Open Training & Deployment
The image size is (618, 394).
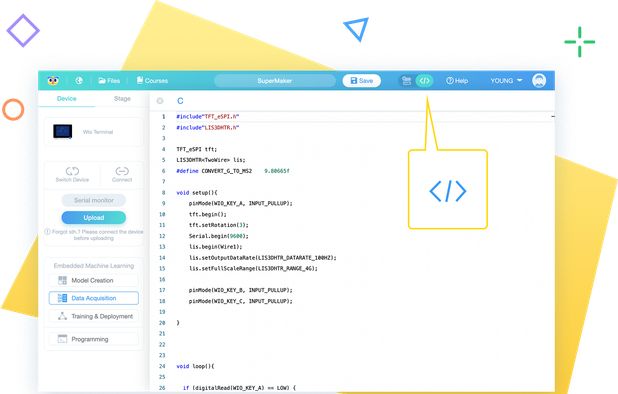(93, 316)
